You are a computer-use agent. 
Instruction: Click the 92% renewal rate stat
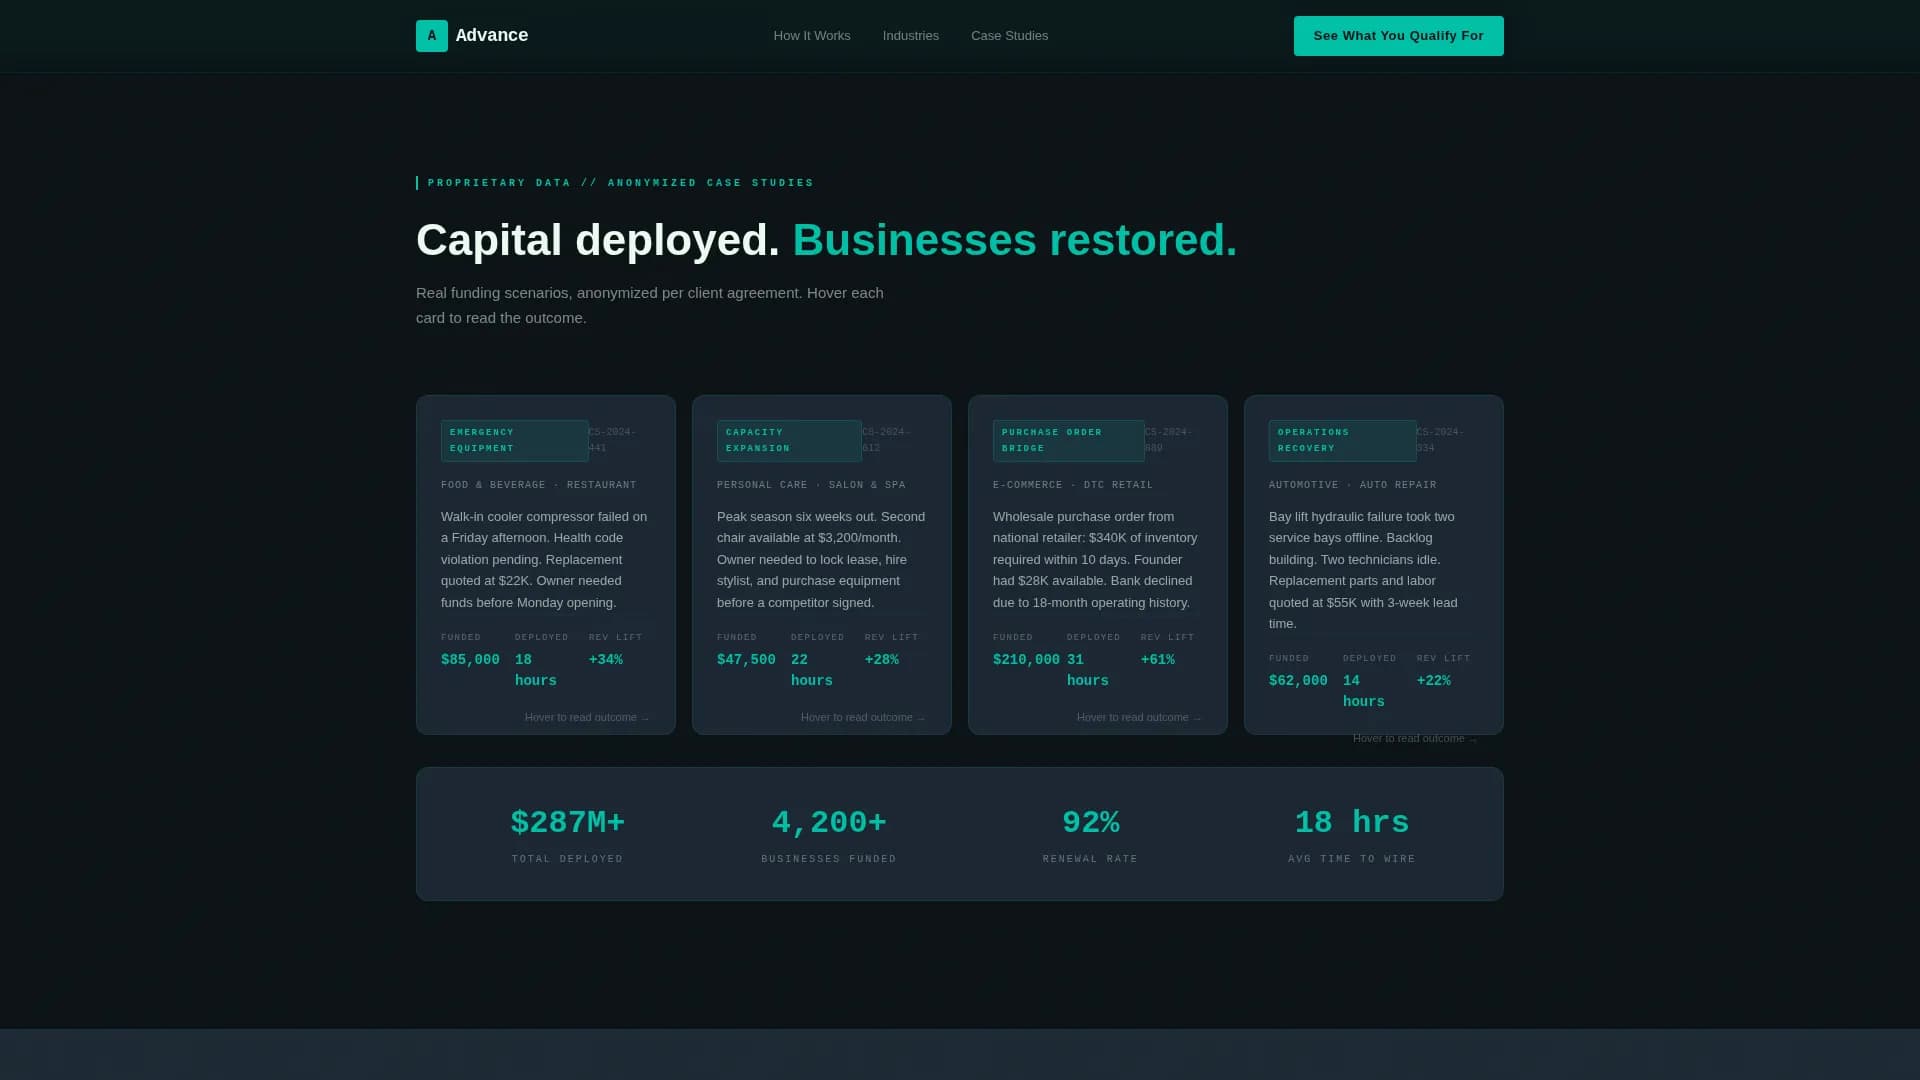click(x=1090, y=821)
